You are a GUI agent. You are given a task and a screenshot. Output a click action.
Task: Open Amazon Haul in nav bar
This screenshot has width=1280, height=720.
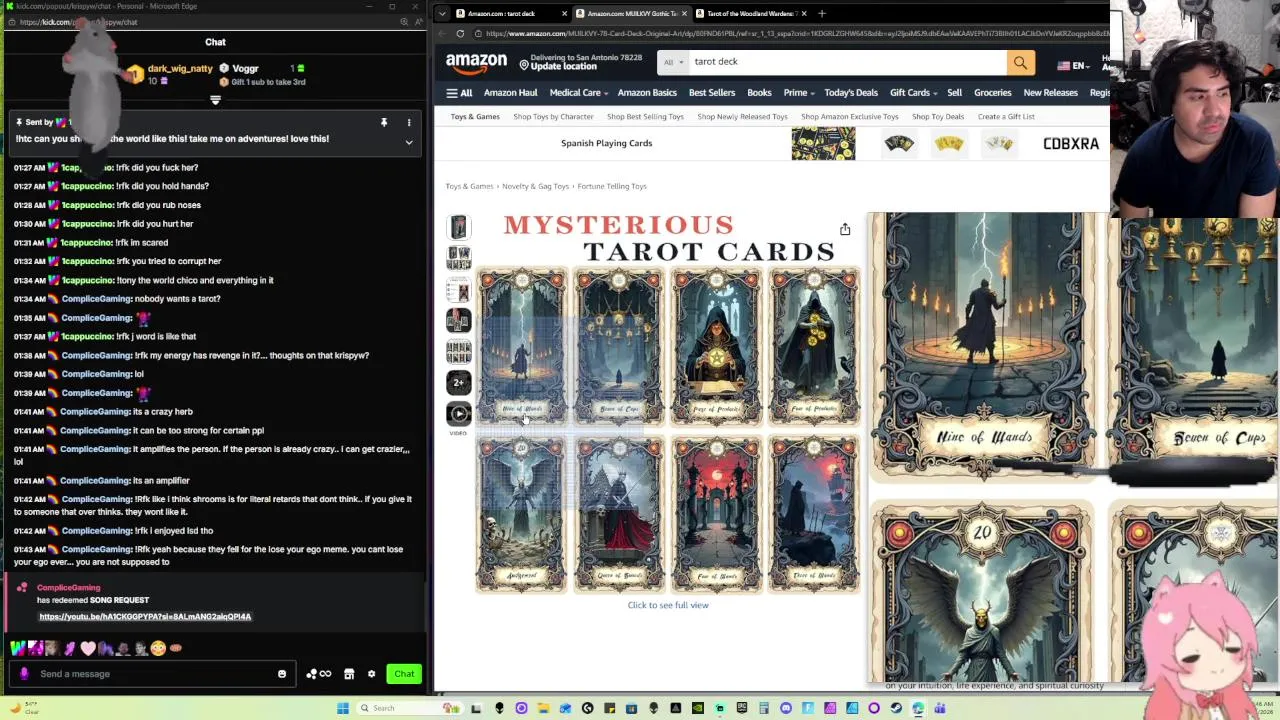(511, 93)
